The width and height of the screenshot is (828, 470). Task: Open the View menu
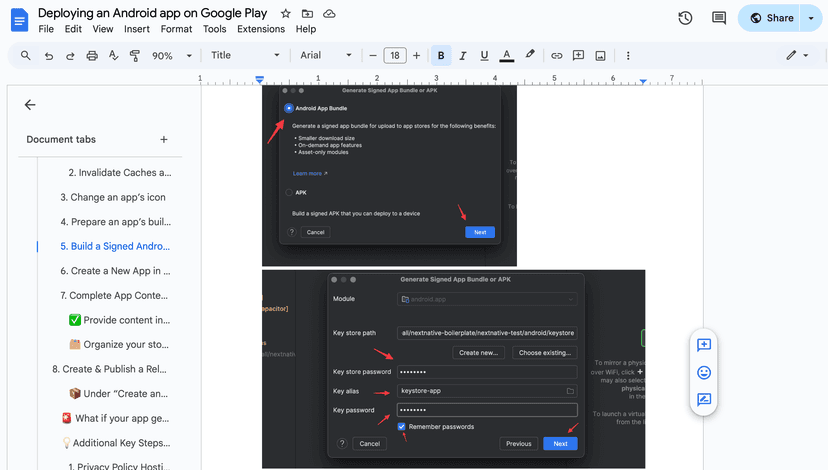click(x=102, y=29)
